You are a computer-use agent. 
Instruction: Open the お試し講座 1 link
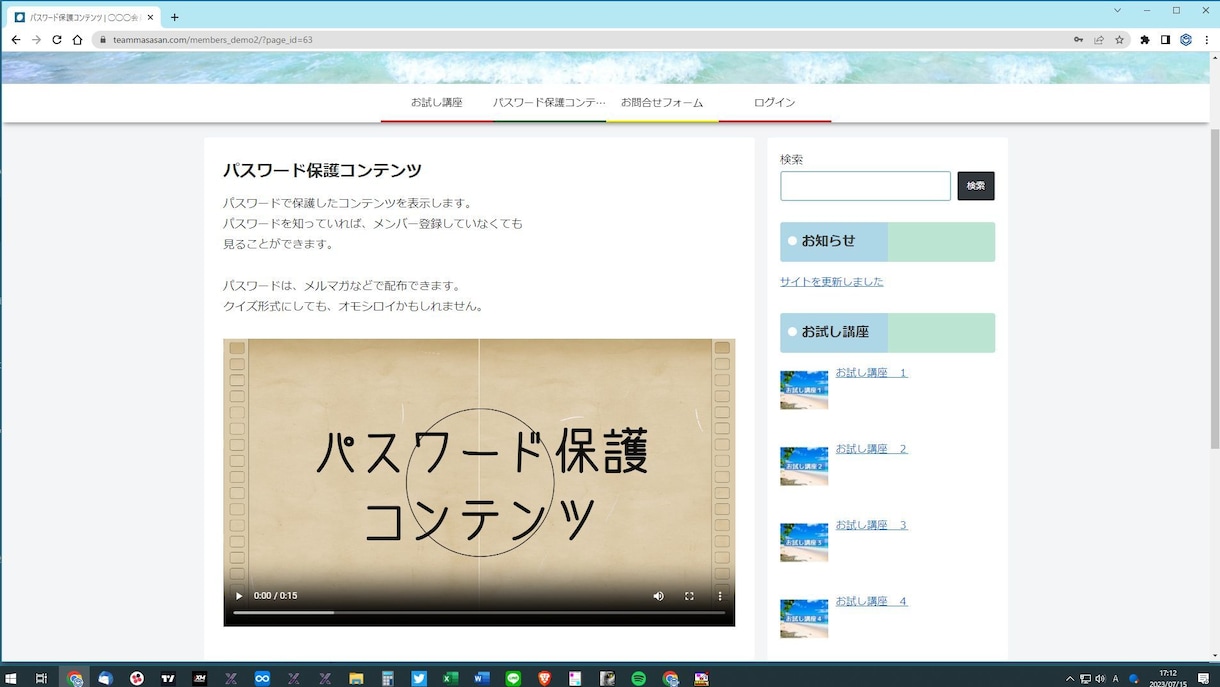[872, 373]
